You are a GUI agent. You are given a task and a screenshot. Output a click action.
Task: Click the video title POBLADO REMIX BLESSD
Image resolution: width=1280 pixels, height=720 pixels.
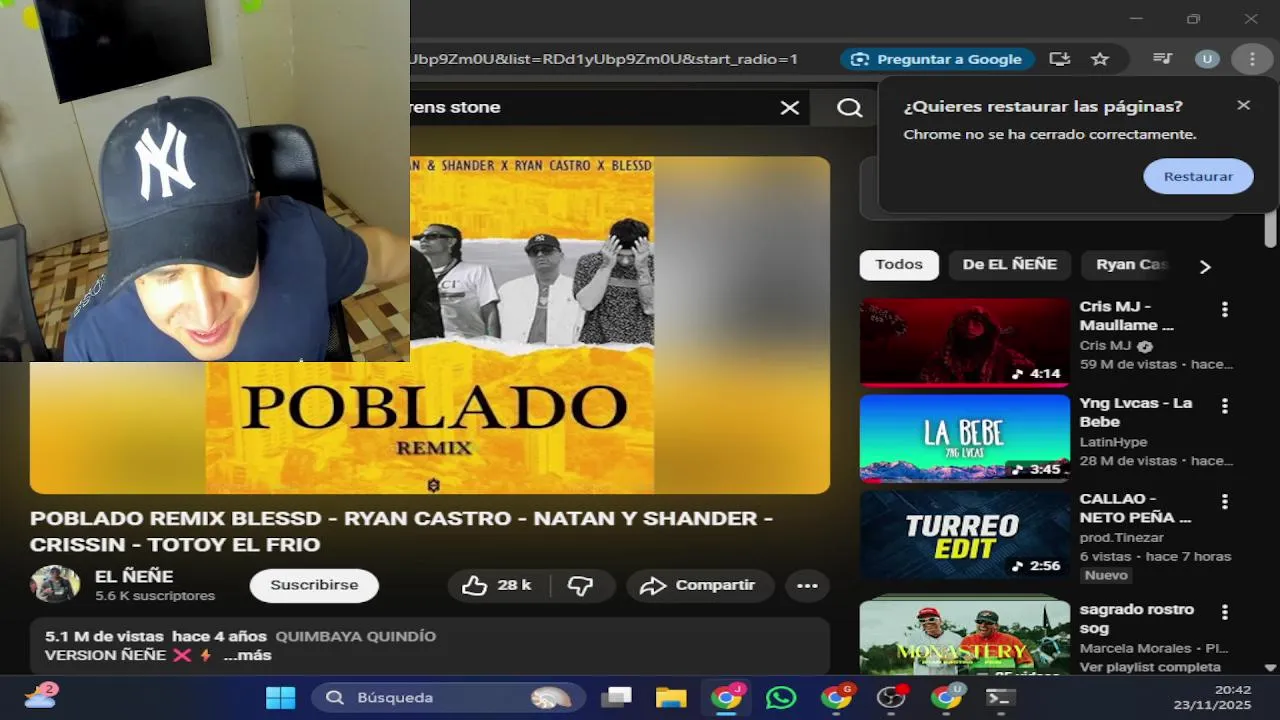pyautogui.click(x=401, y=531)
